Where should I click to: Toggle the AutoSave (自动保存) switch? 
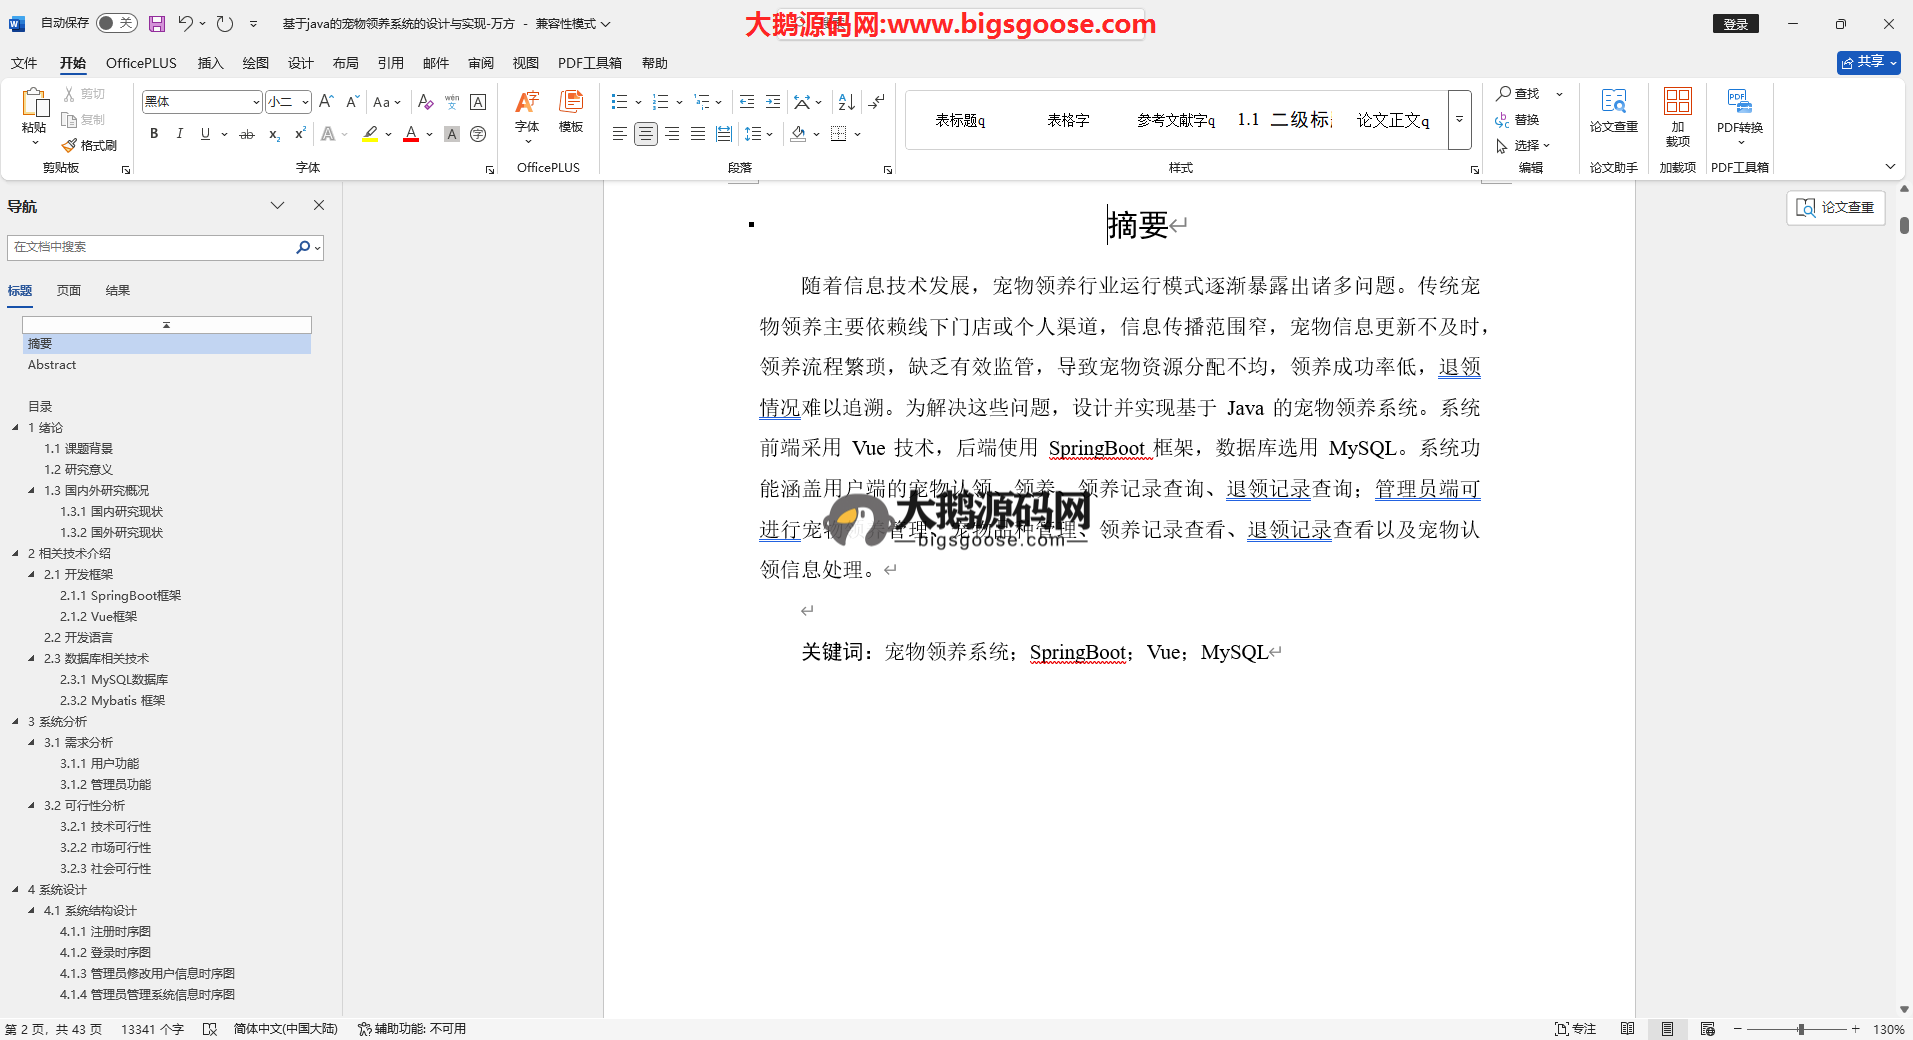pos(117,23)
